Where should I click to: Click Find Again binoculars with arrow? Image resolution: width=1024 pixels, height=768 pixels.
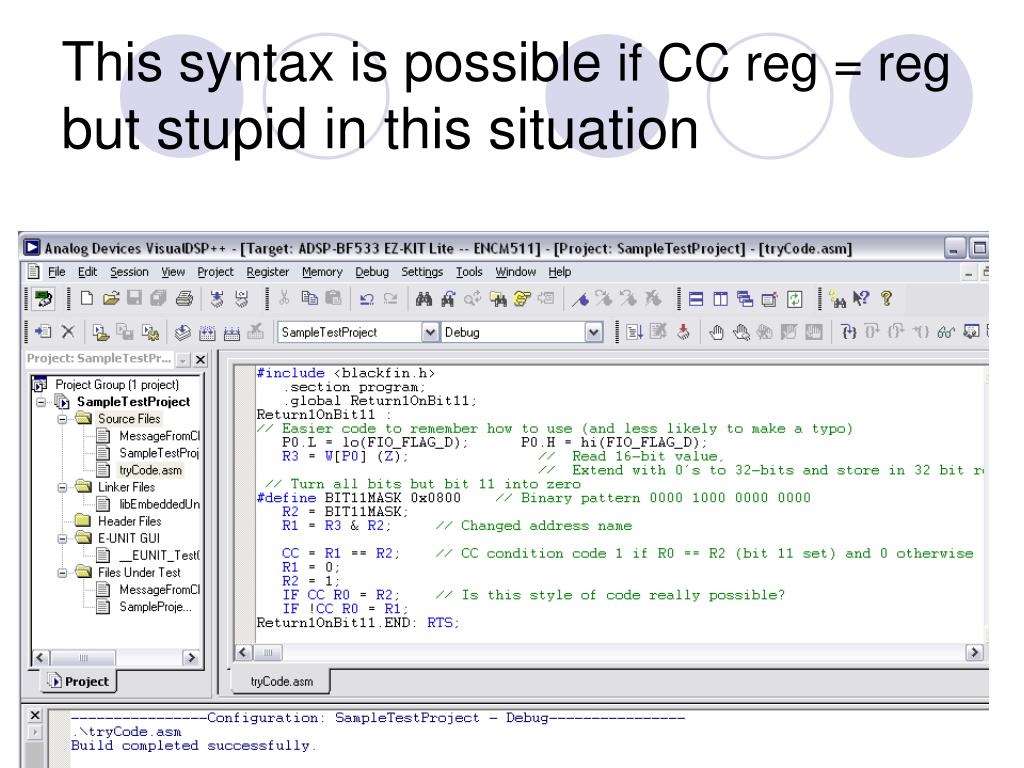click(x=447, y=299)
